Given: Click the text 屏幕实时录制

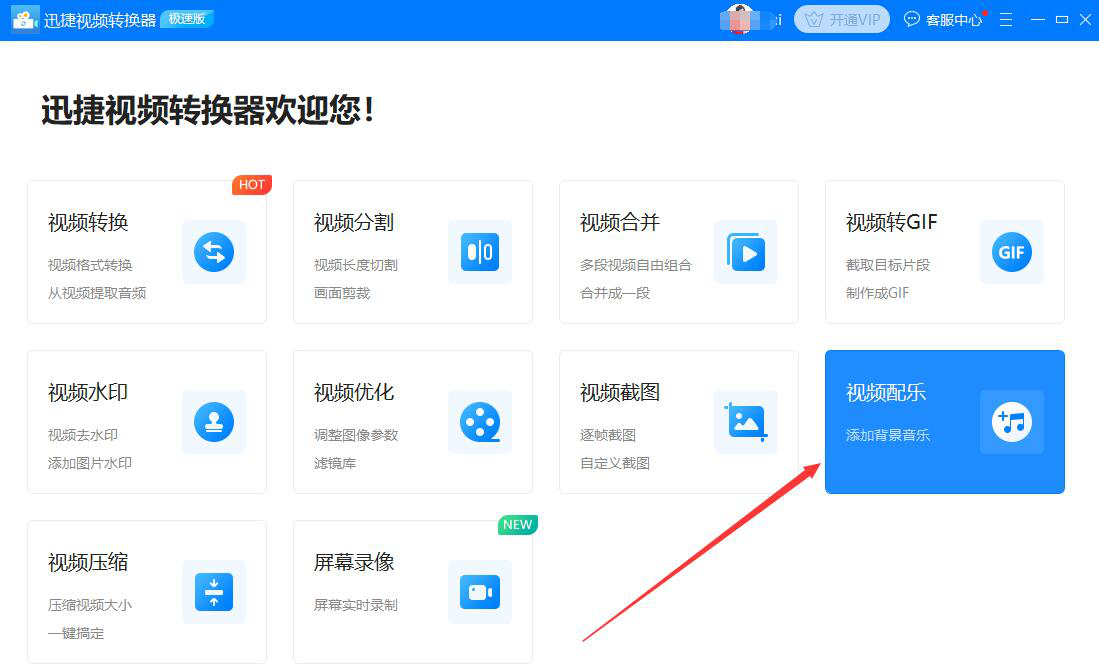Looking at the screenshot, I should tap(355, 604).
